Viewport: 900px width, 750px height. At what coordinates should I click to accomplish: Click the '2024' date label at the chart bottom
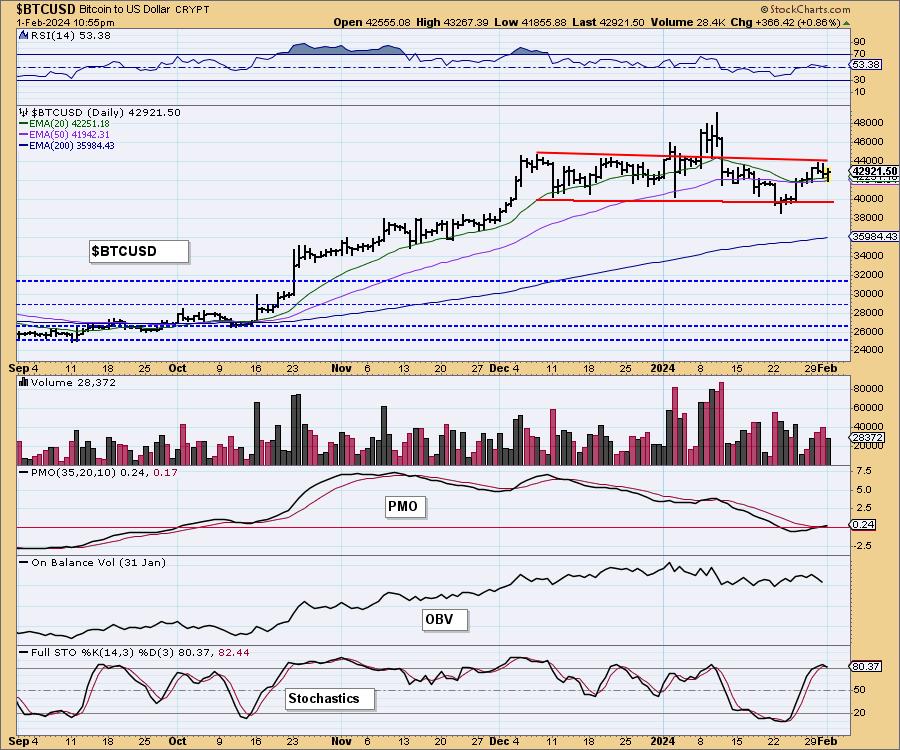(x=663, y=741)
